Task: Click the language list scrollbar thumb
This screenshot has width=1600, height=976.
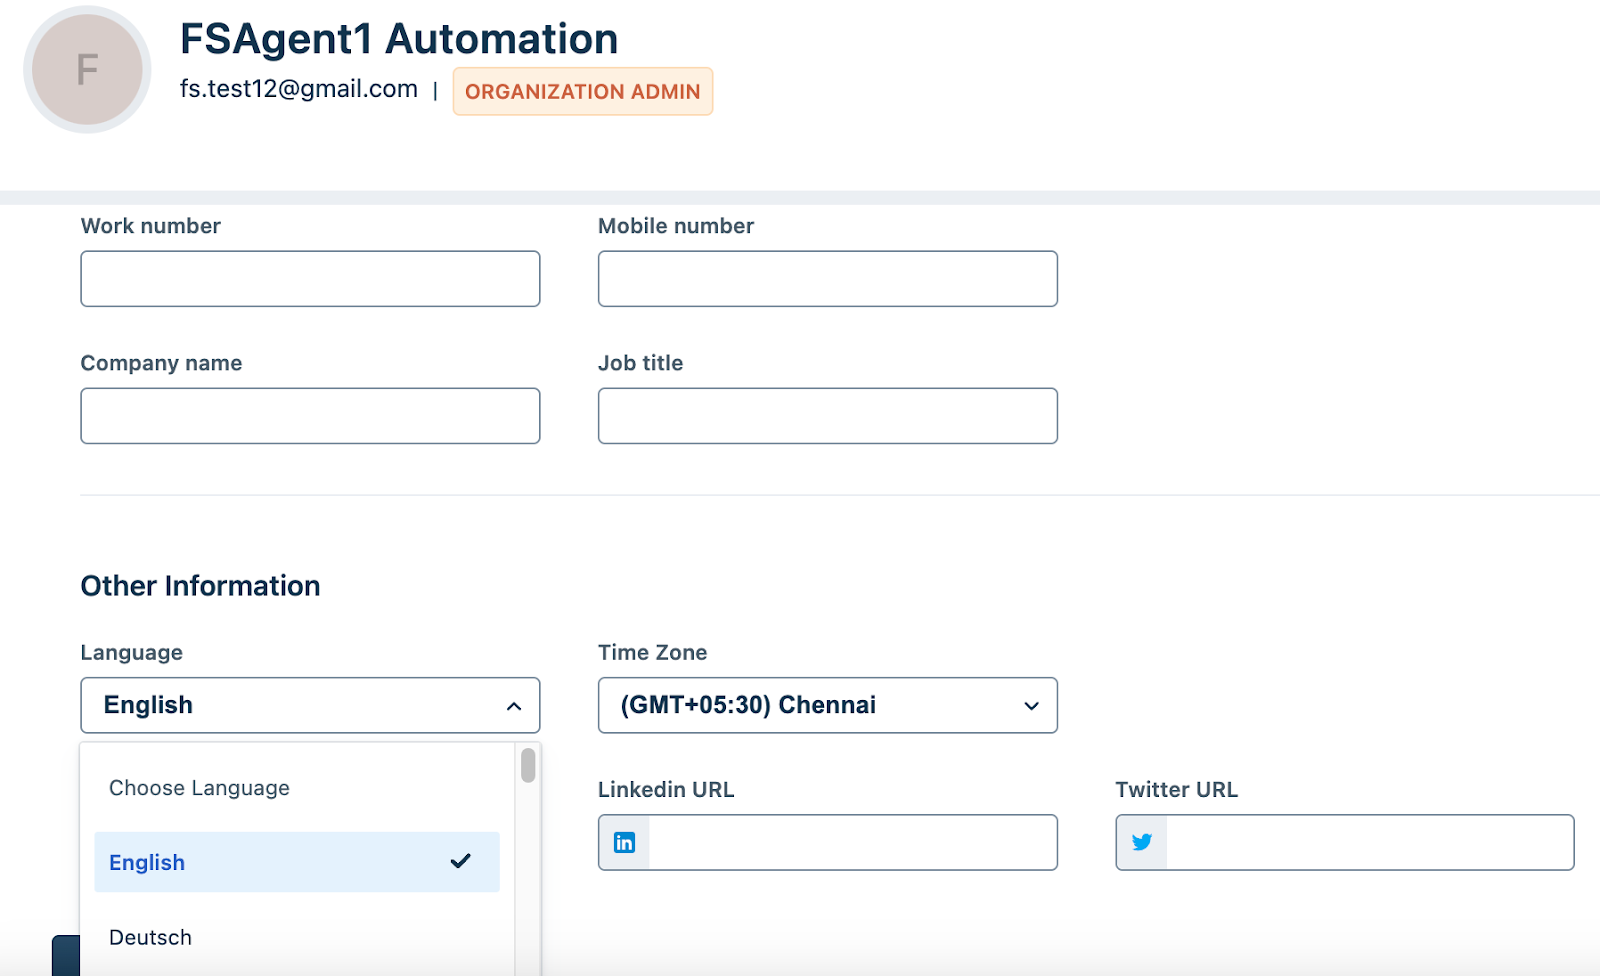Action: pyautogui.click(x=528, y=766)
